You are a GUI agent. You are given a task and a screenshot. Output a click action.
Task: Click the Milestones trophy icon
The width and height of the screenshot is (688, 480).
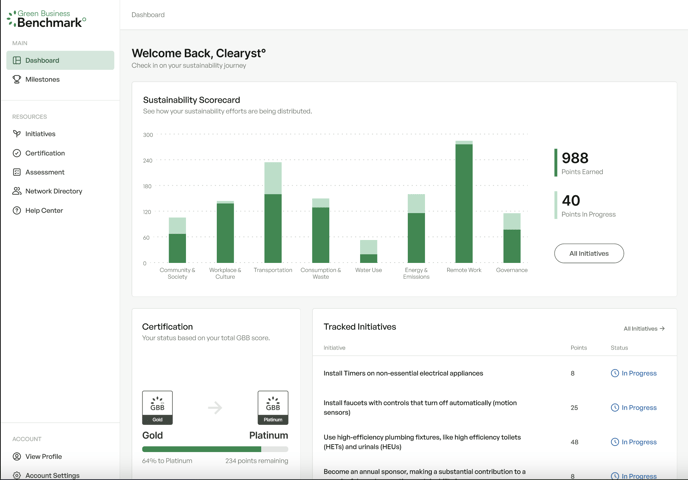[x=17, y=79]
